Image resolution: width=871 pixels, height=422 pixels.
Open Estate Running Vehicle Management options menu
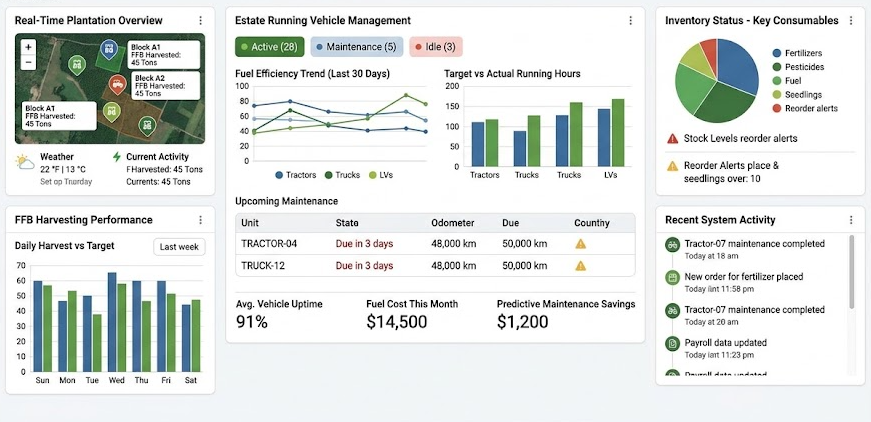pyautogui.click(x=630, y=21)
